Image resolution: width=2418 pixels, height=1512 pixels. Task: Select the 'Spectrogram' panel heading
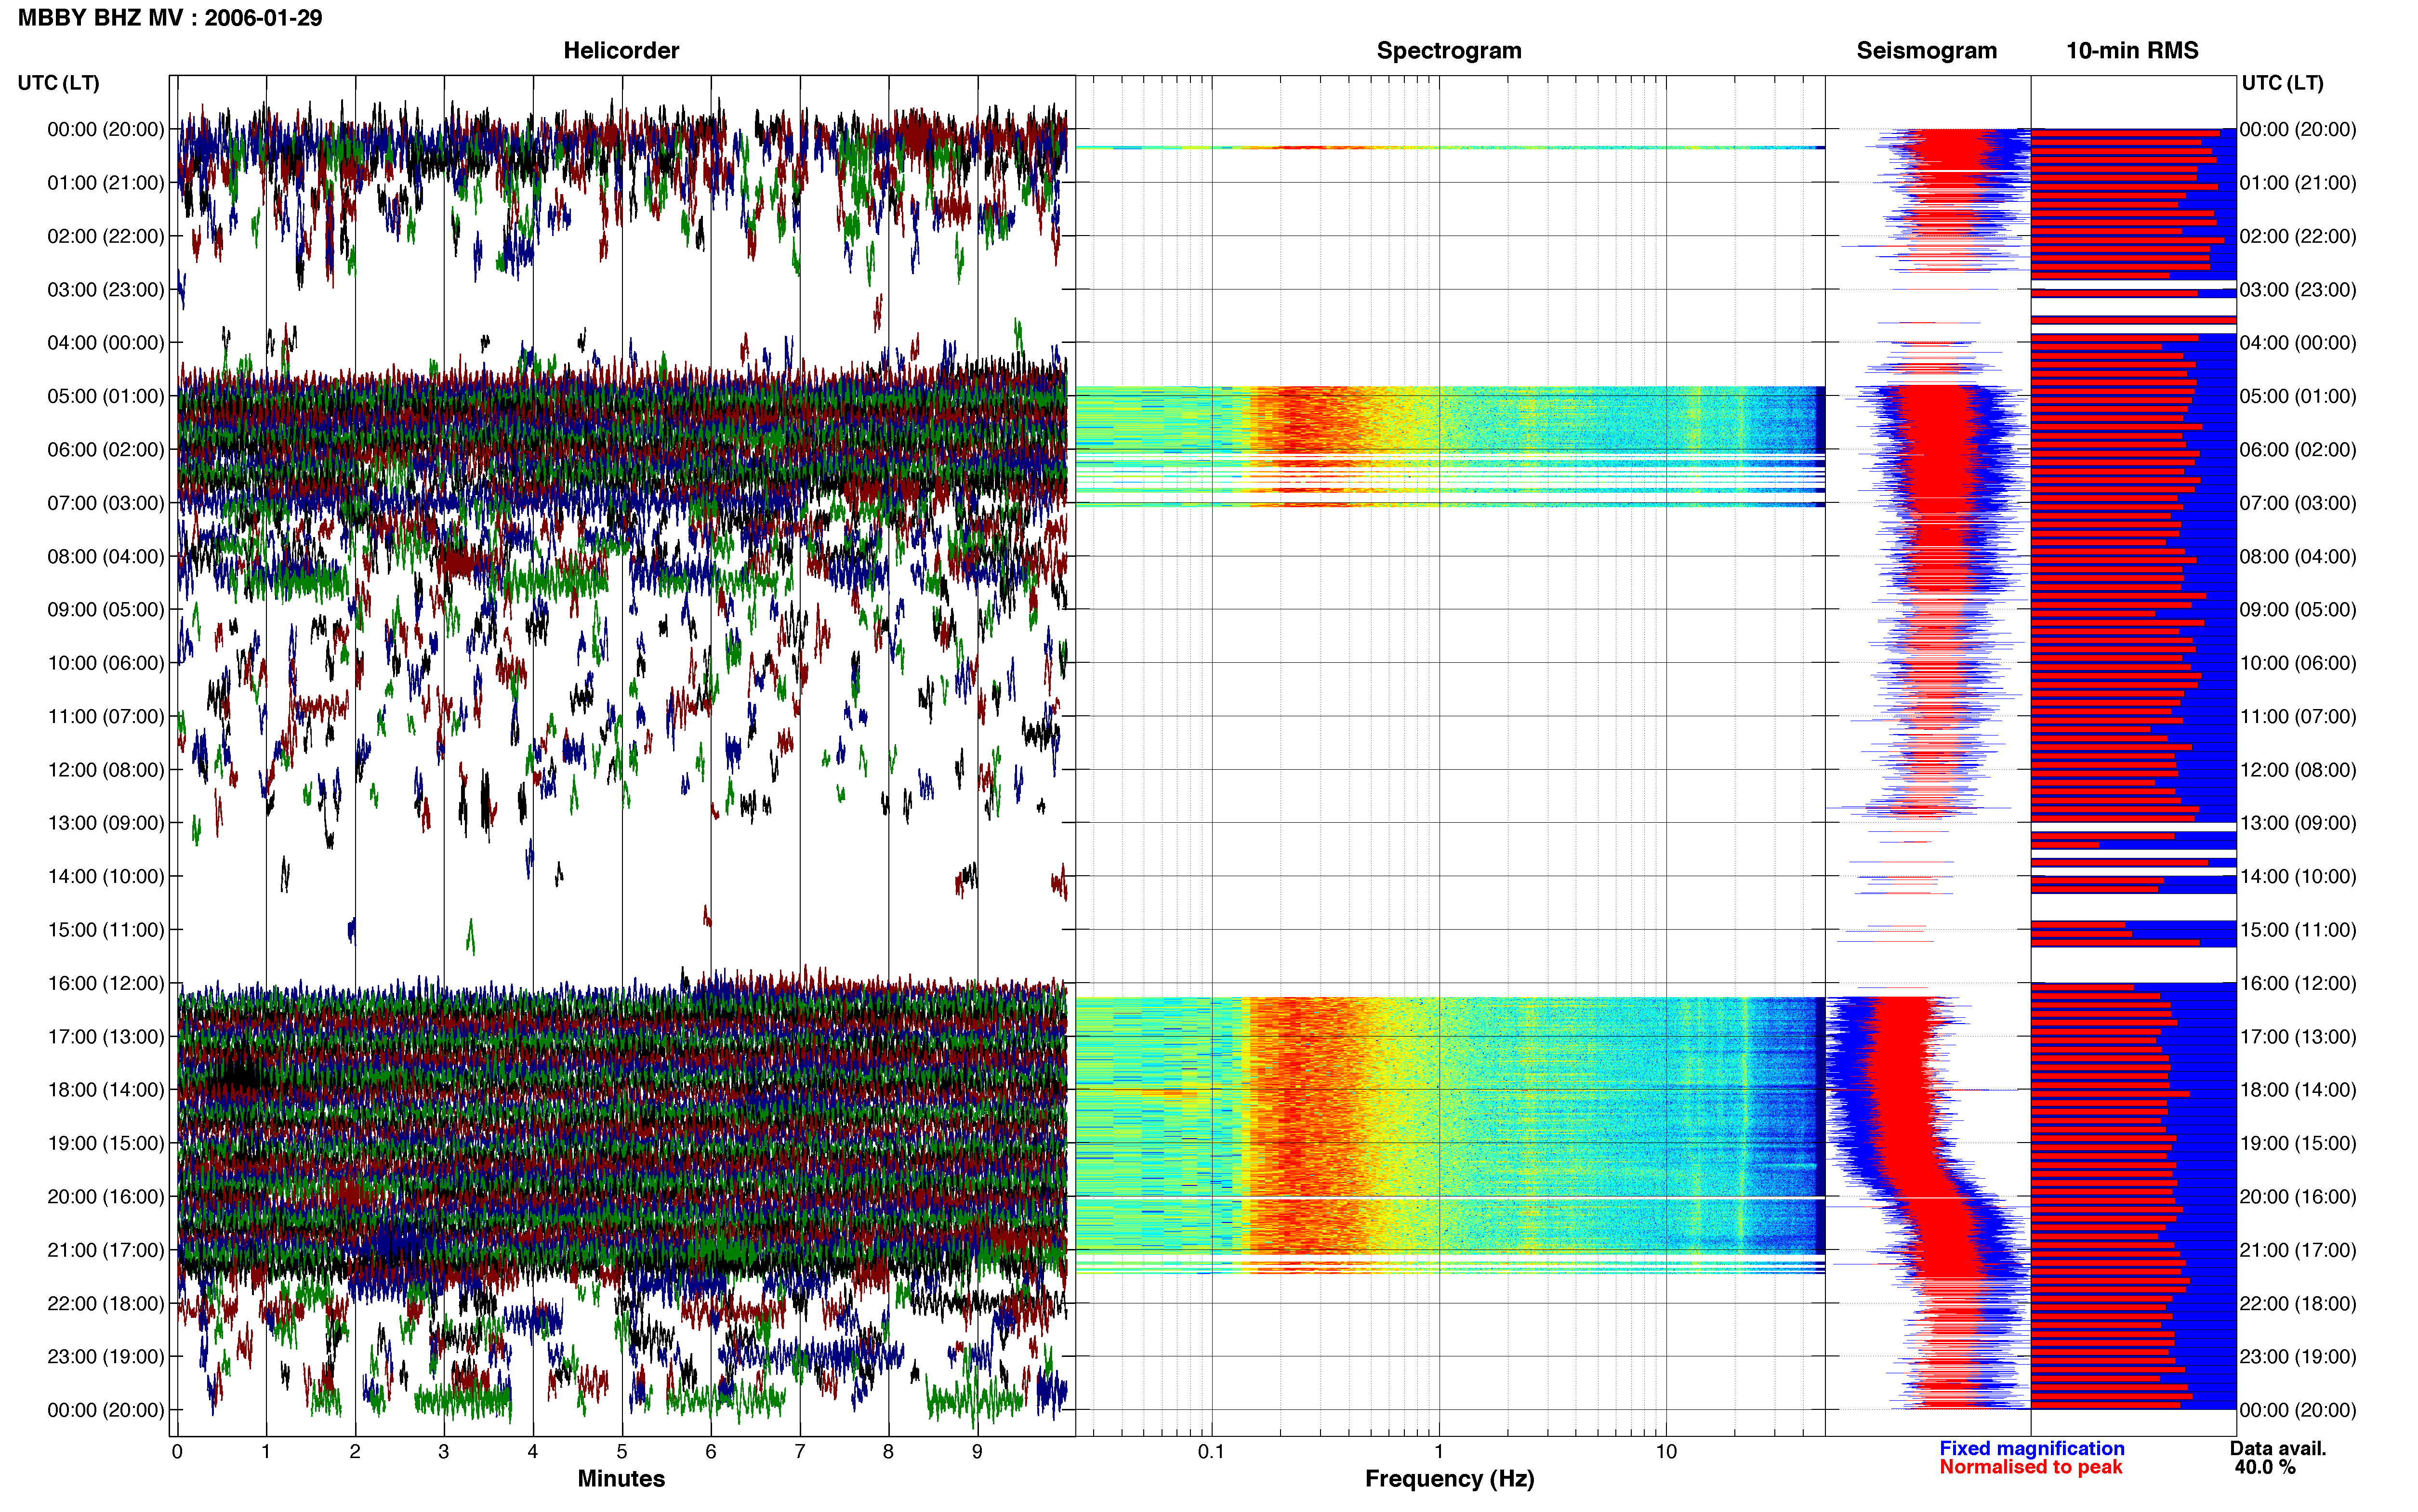pos(1449,51)
